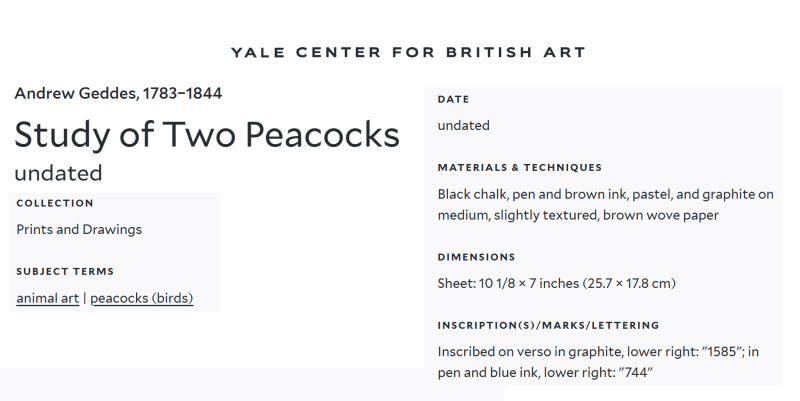Click the Yale Center for British Art header

tap(408, 51)
